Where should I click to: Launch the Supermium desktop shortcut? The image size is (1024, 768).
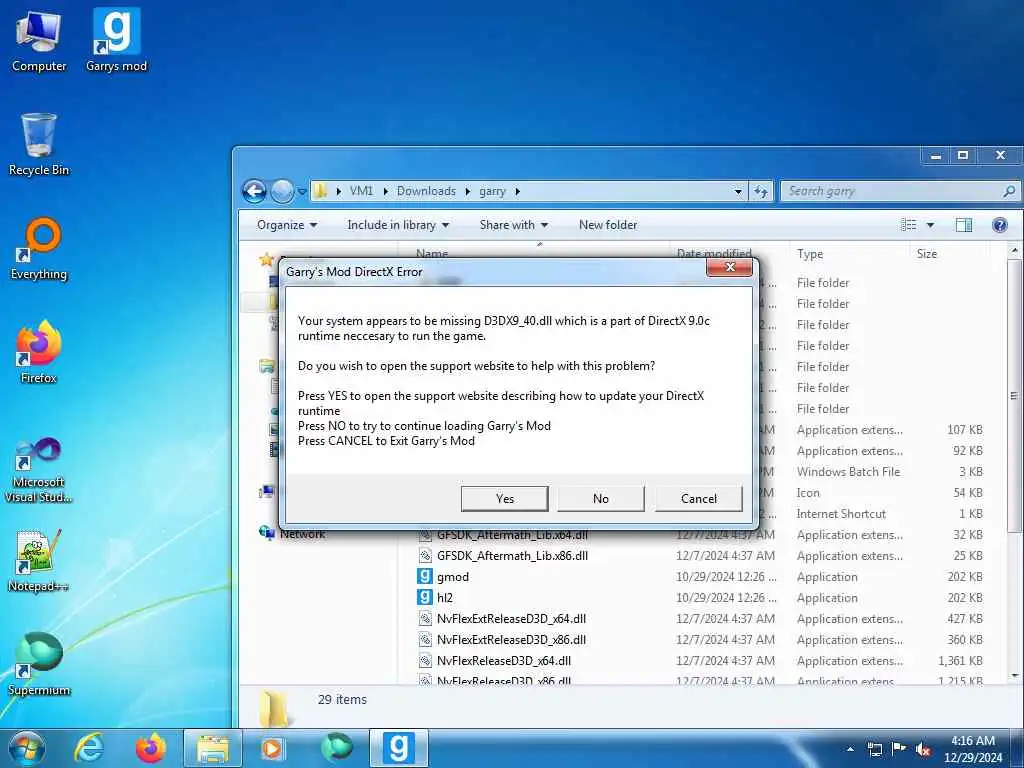tap(39, 665)
